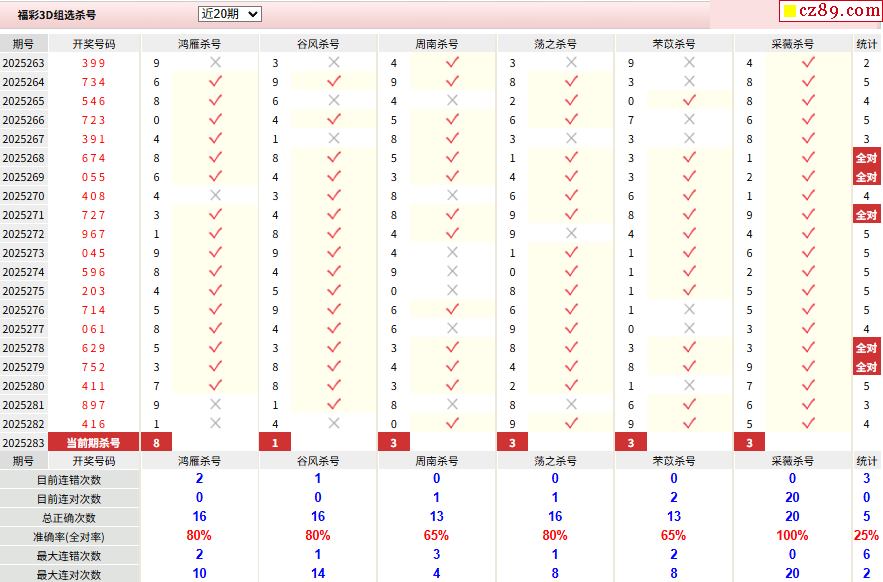Click winning number 399 in row 2025263
Image resolution: width=883 pixels, height=582 pixels.
coord(94,63)
